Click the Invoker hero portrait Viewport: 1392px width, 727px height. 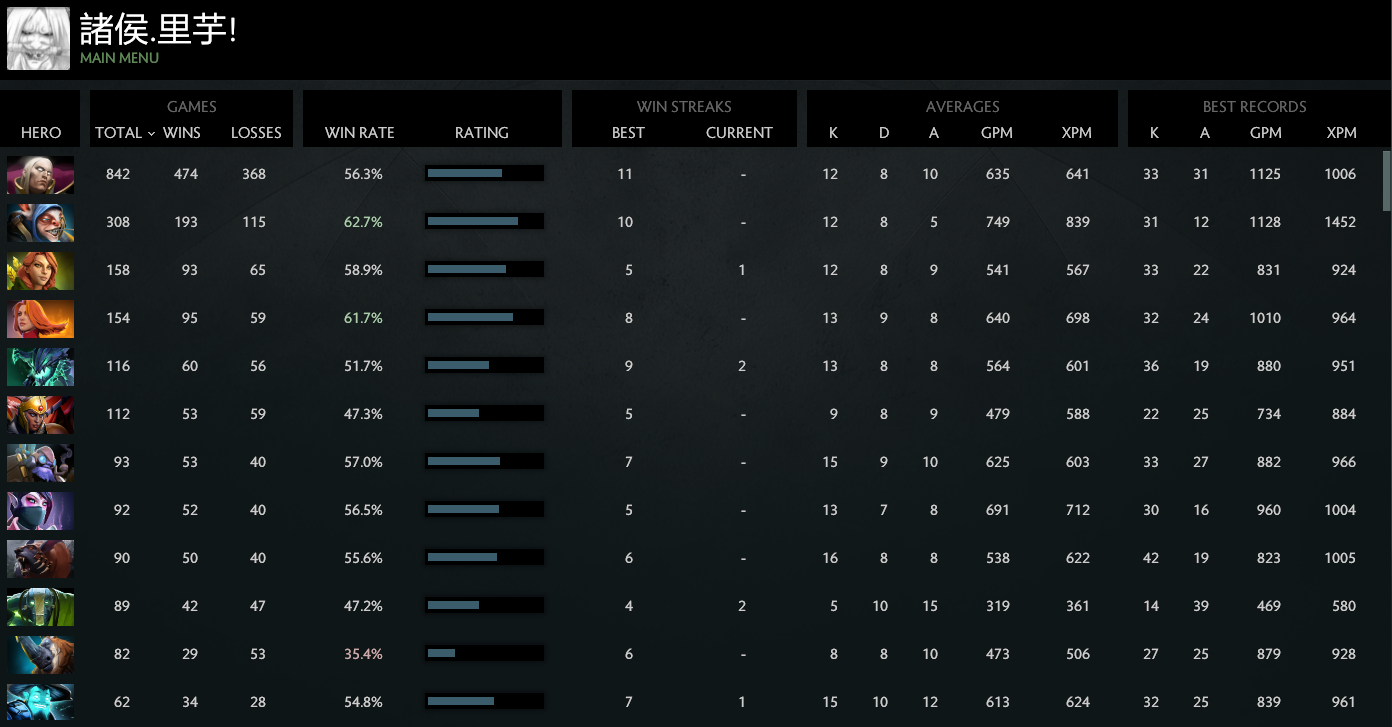tap(40, 174)
